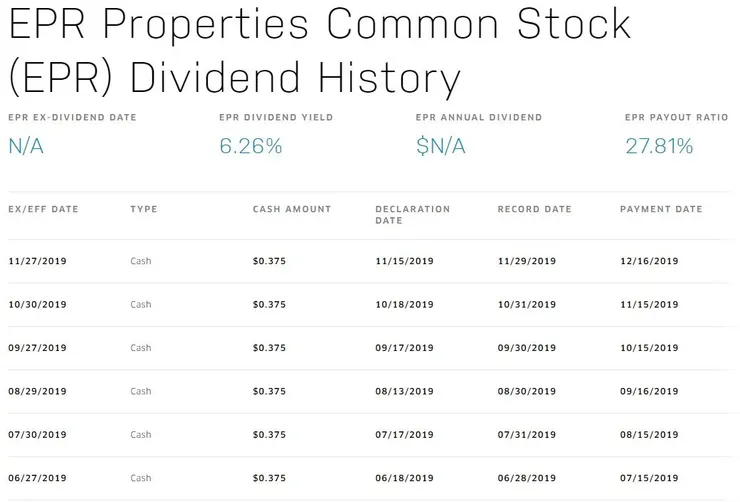Click the EPR Payout Ratio value 27.81%
Image resolution: width=740 pixels, height=502 pixels.
click(659, 147)
